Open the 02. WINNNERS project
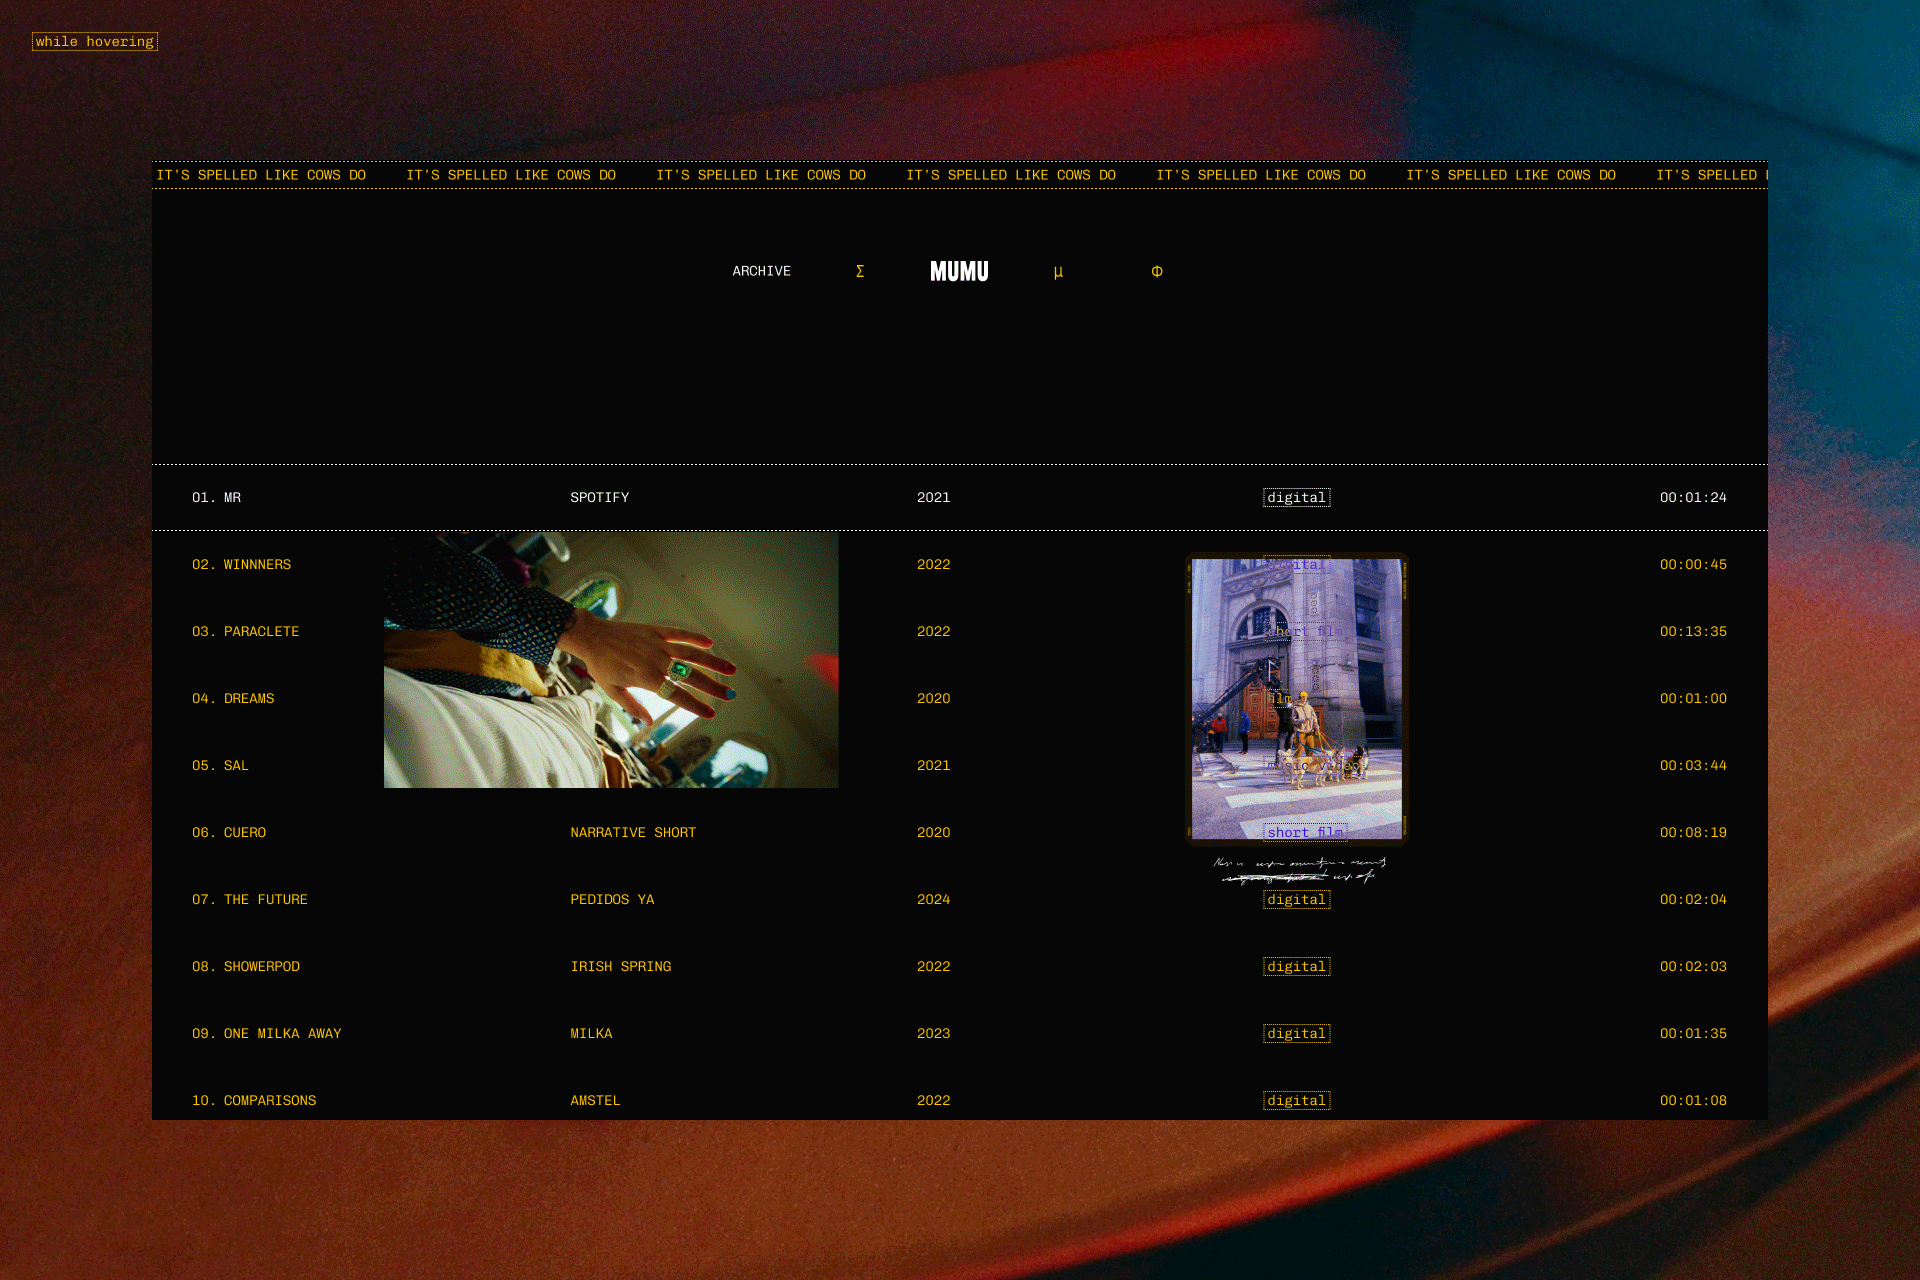The width and height of the screenshot is (1920, 1280). 242,565
